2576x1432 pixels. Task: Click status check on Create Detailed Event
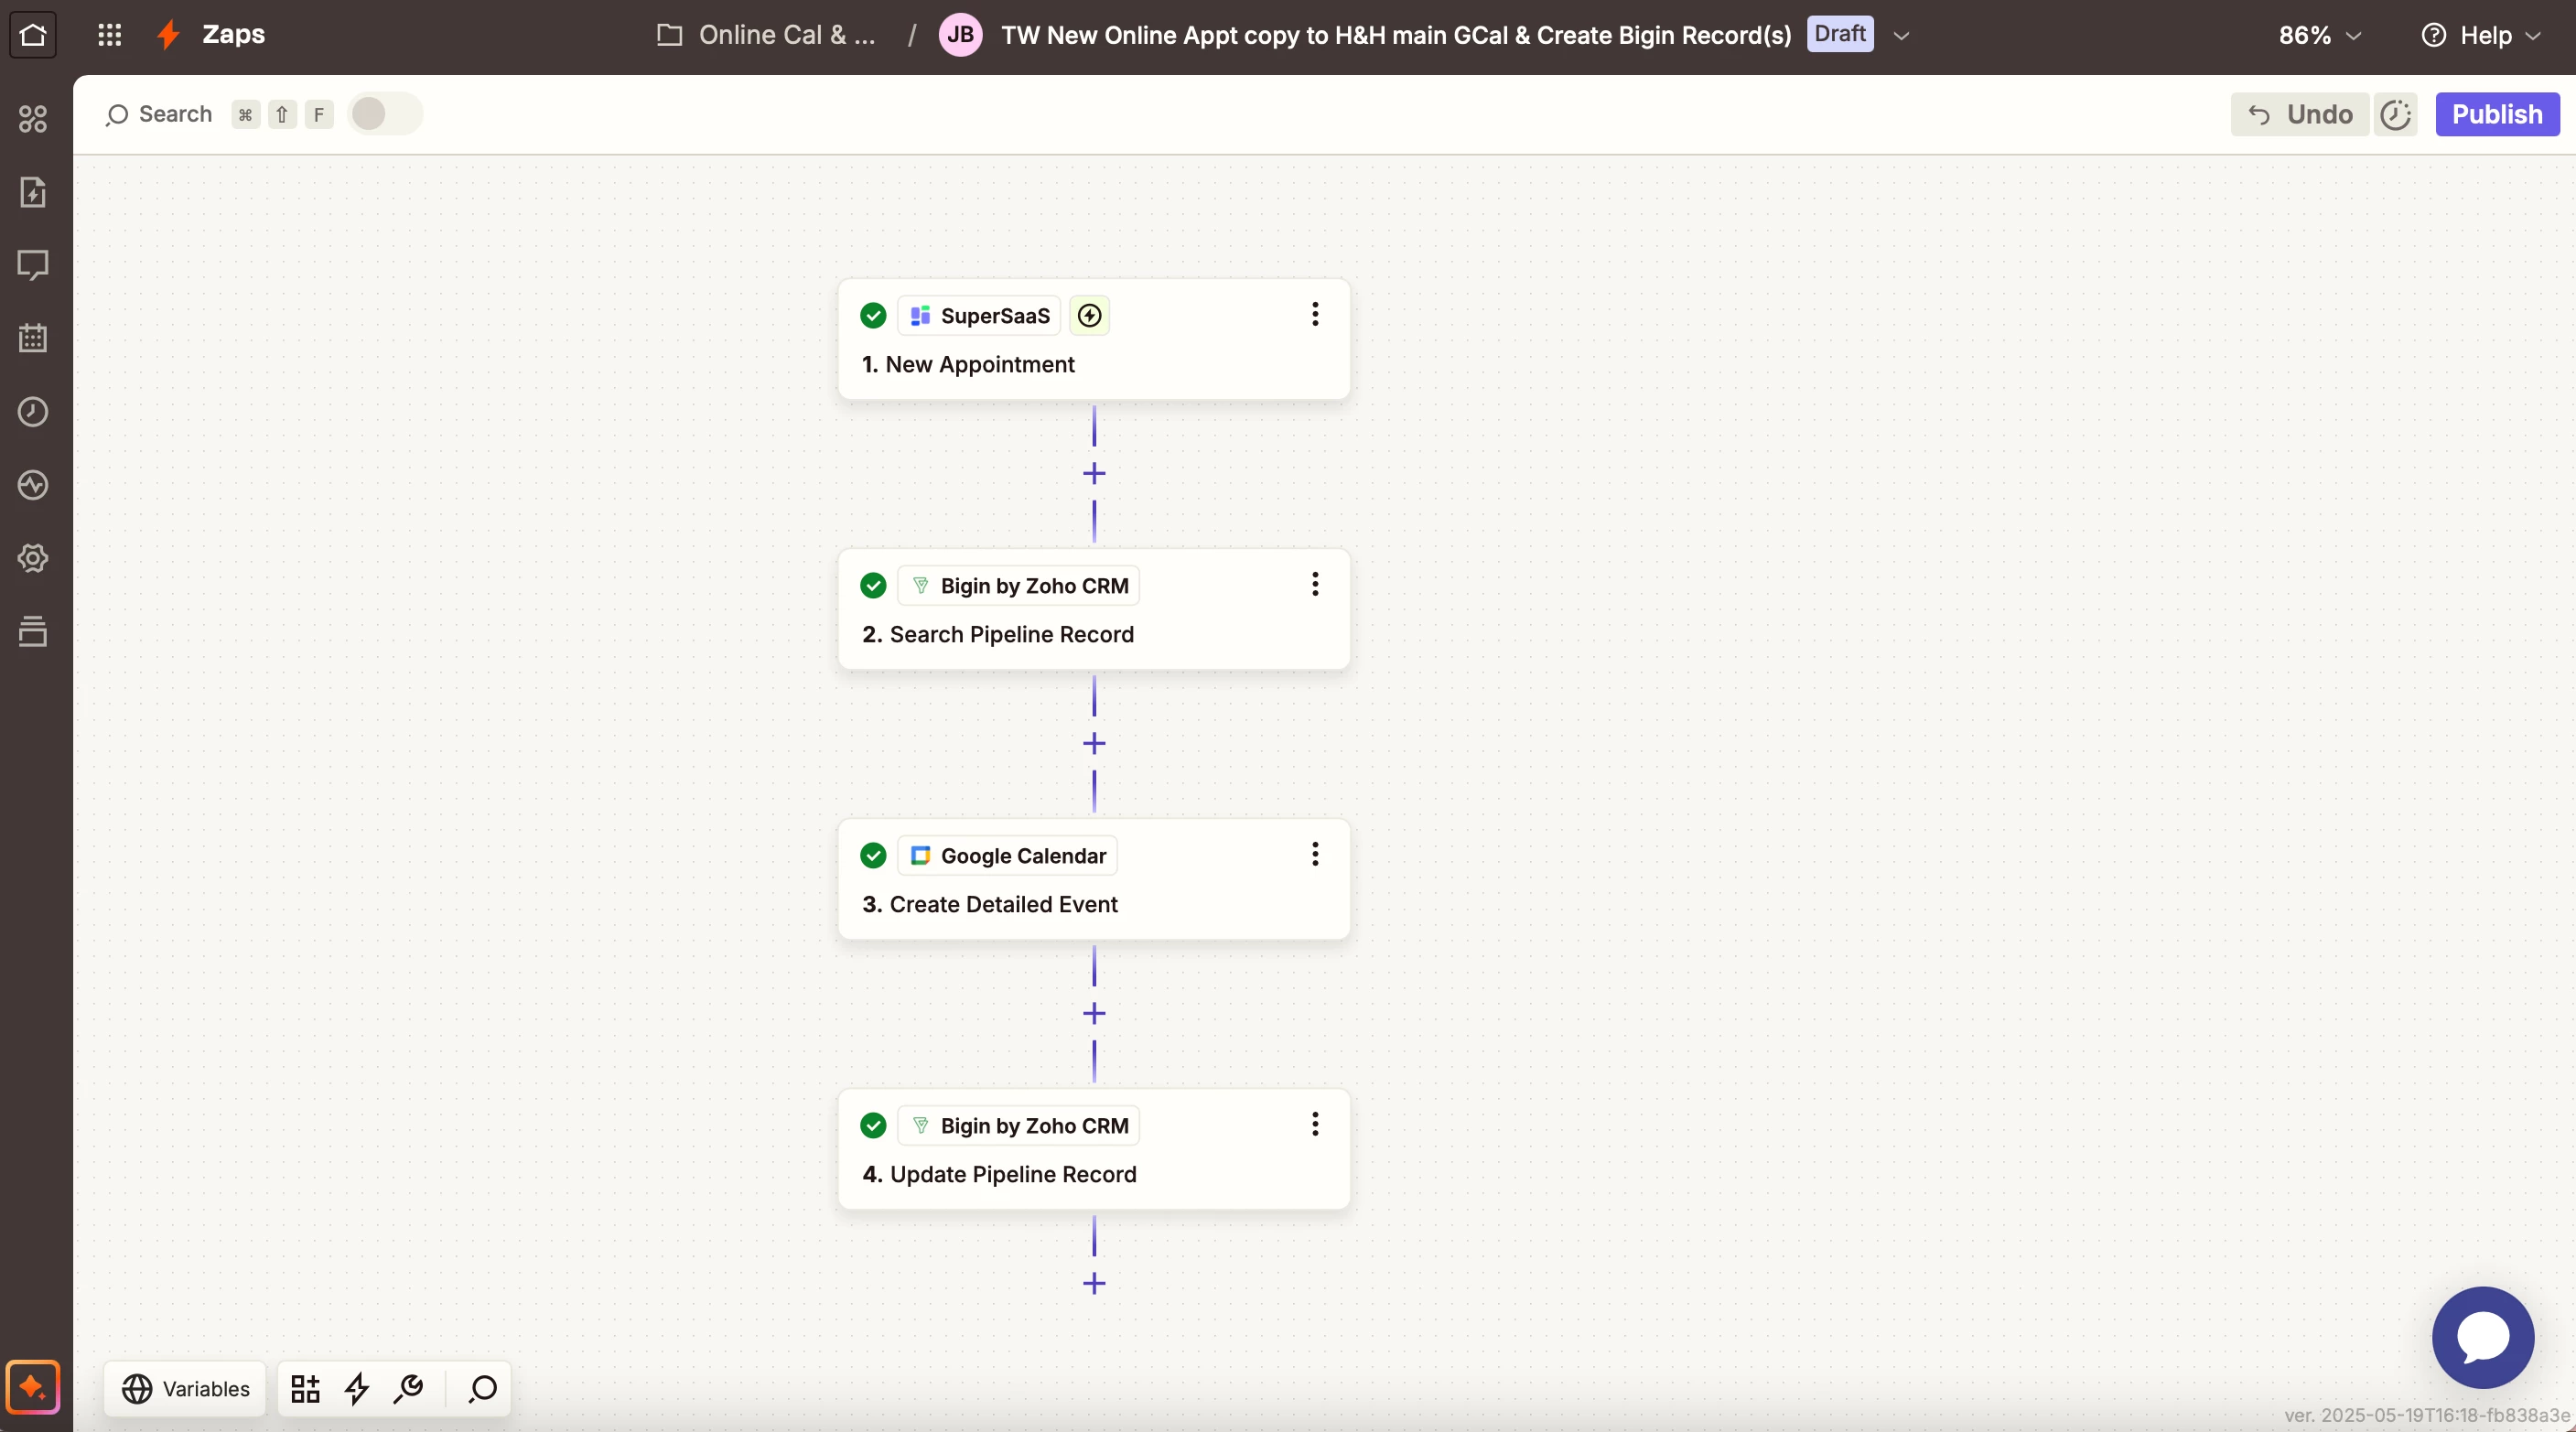(x=873, y=856)
